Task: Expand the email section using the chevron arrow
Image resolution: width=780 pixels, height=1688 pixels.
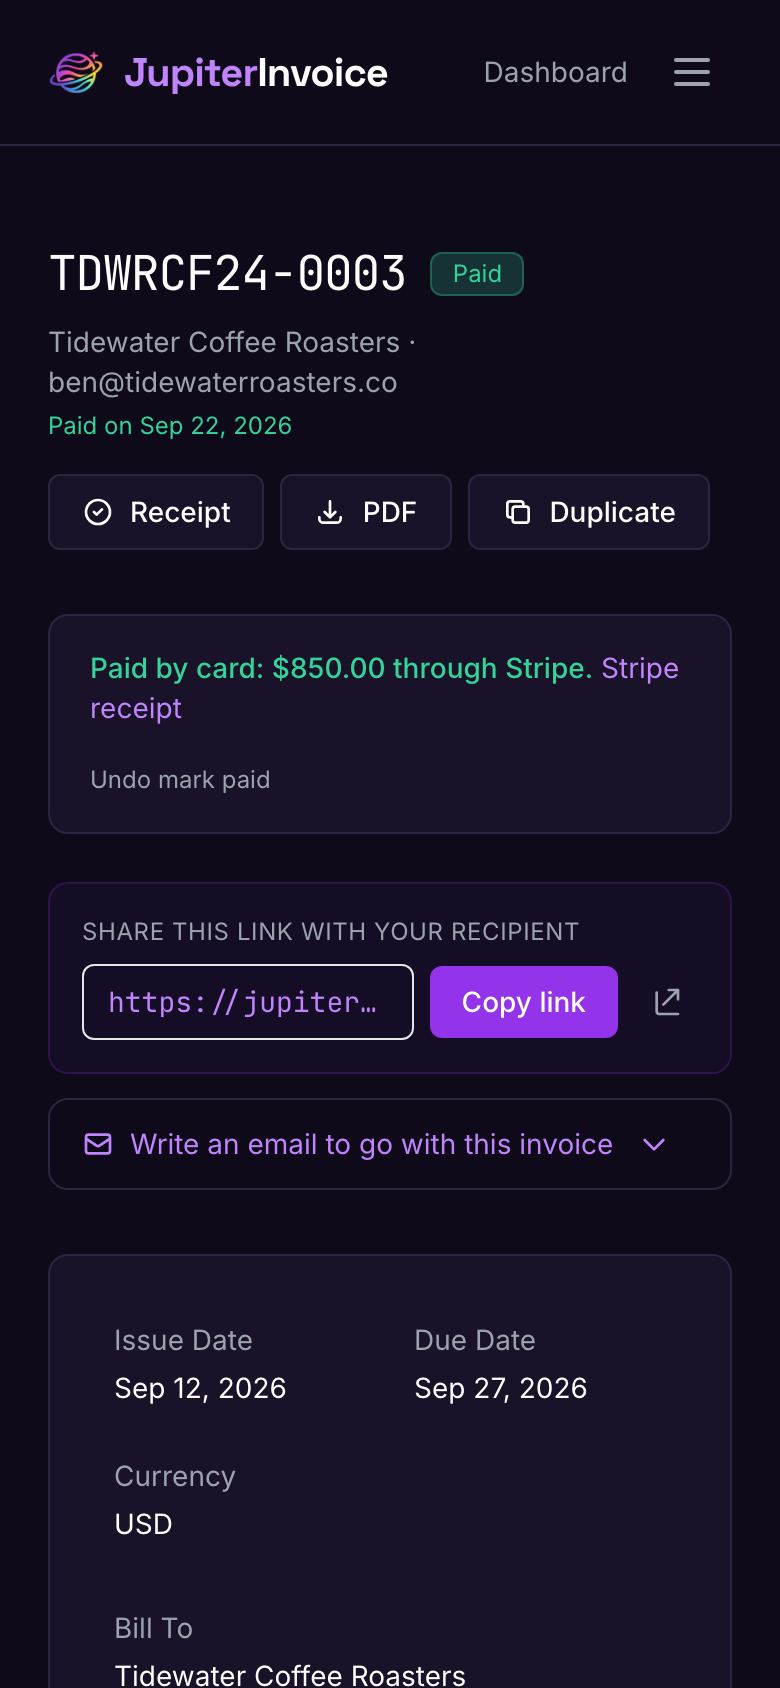Action: coord(654,1144)
